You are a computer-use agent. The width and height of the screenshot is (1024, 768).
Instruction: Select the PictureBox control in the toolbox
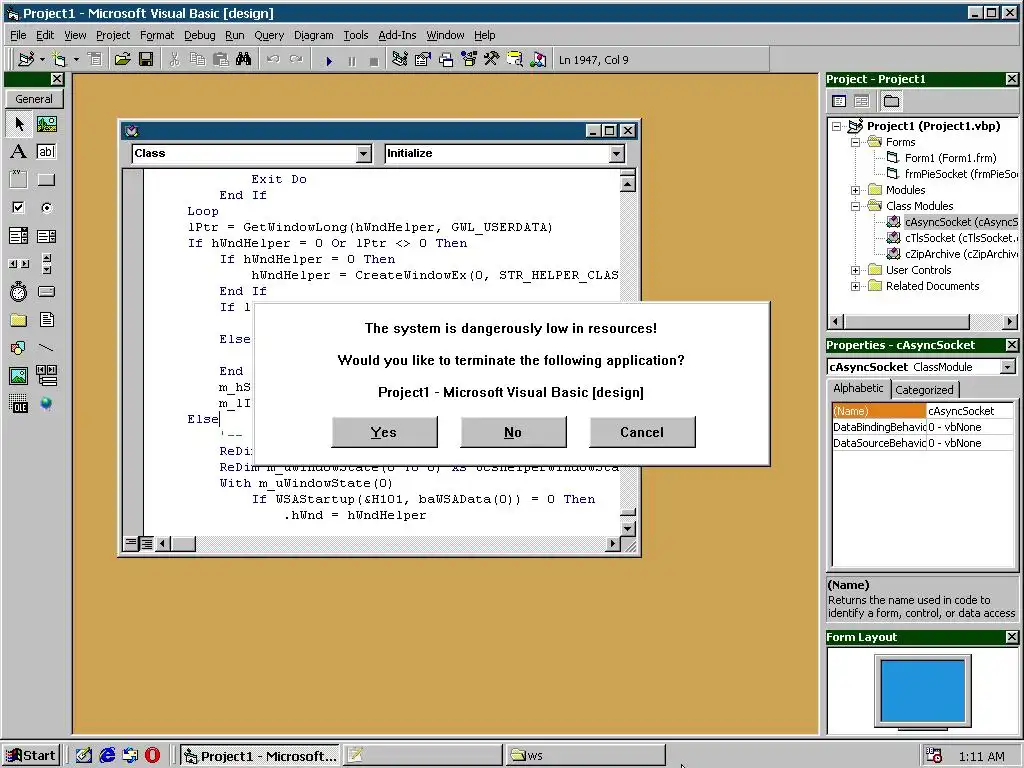(46, 123)
